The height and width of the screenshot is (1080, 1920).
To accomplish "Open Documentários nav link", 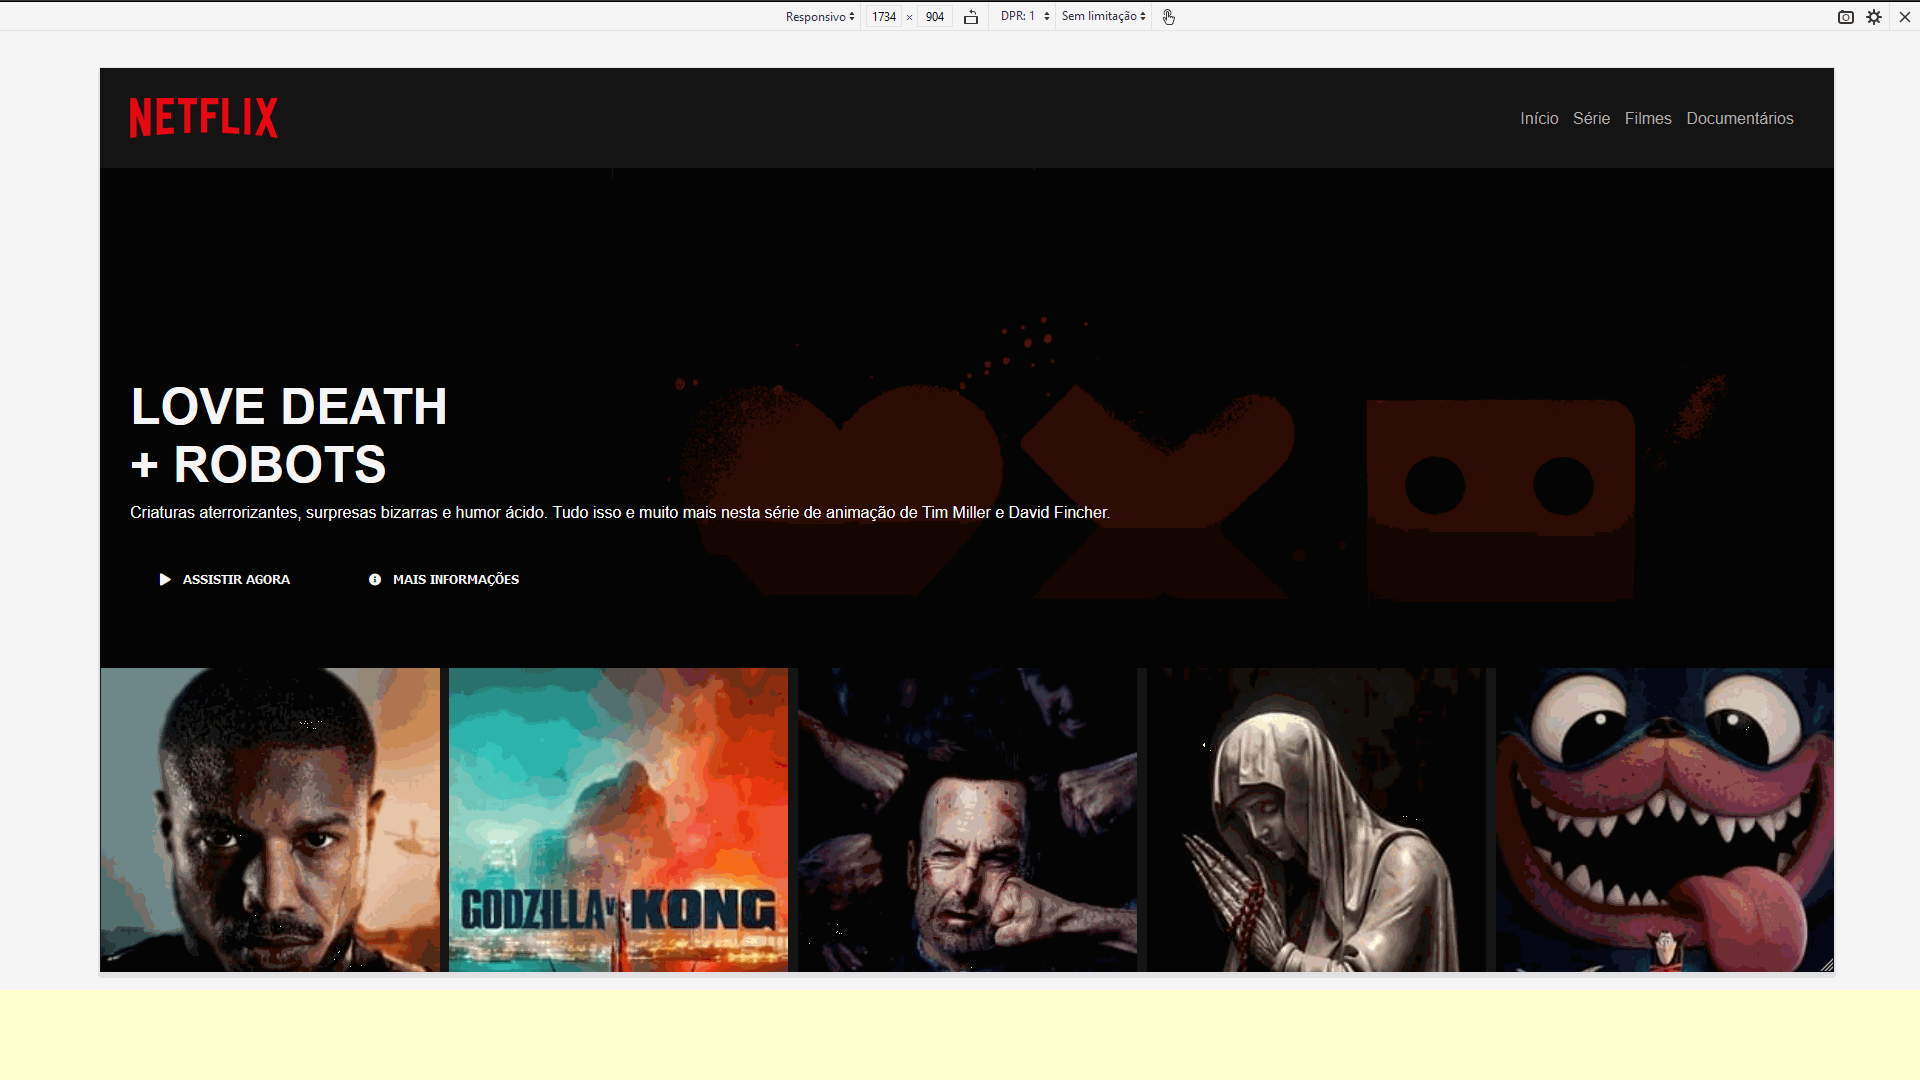I will pos(1739,119).
